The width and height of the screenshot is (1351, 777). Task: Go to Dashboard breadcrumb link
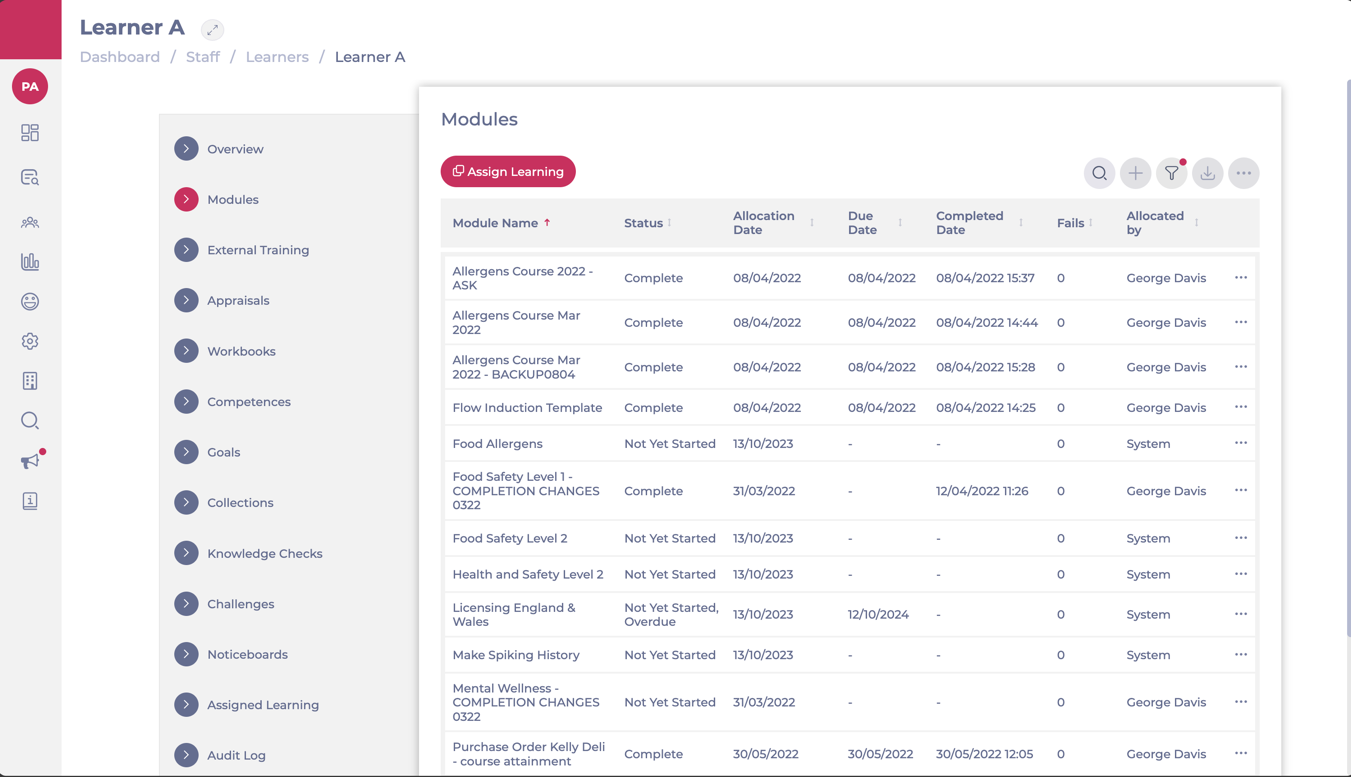[x=120, y=57]
